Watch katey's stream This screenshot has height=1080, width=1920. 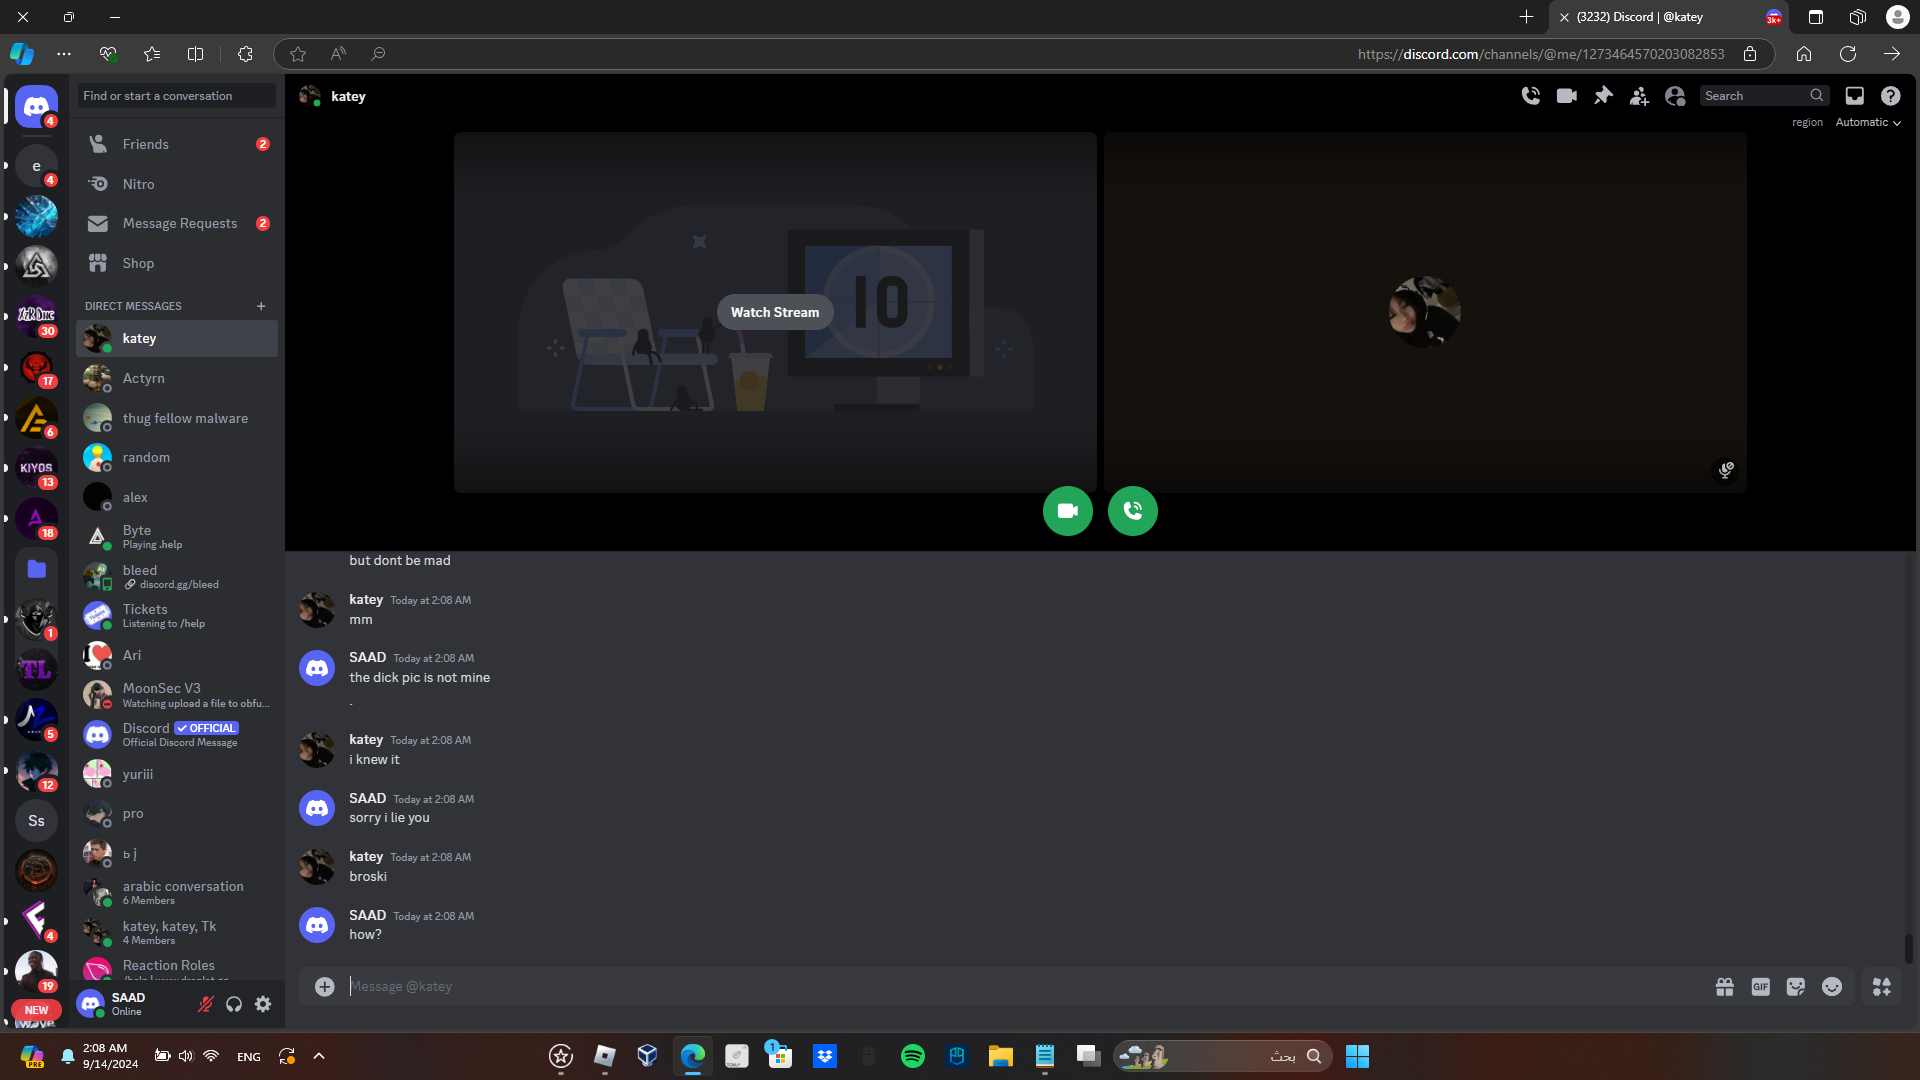[x=775, y=312]
